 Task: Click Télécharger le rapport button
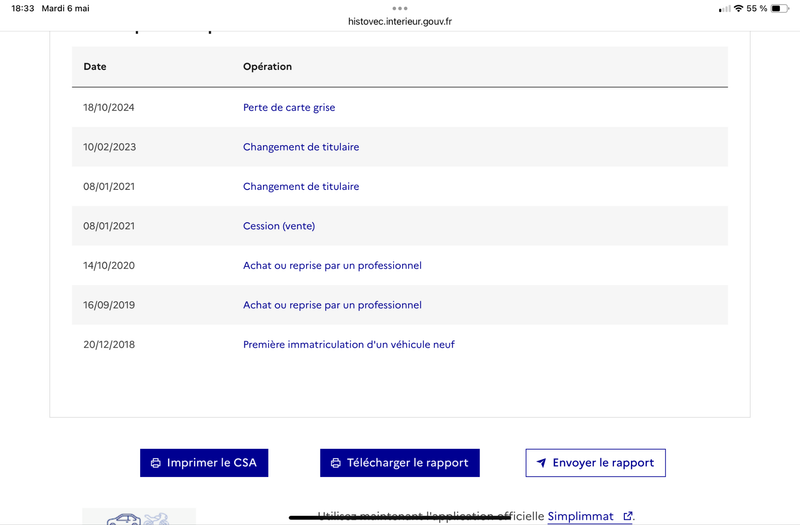pos(399,463)
